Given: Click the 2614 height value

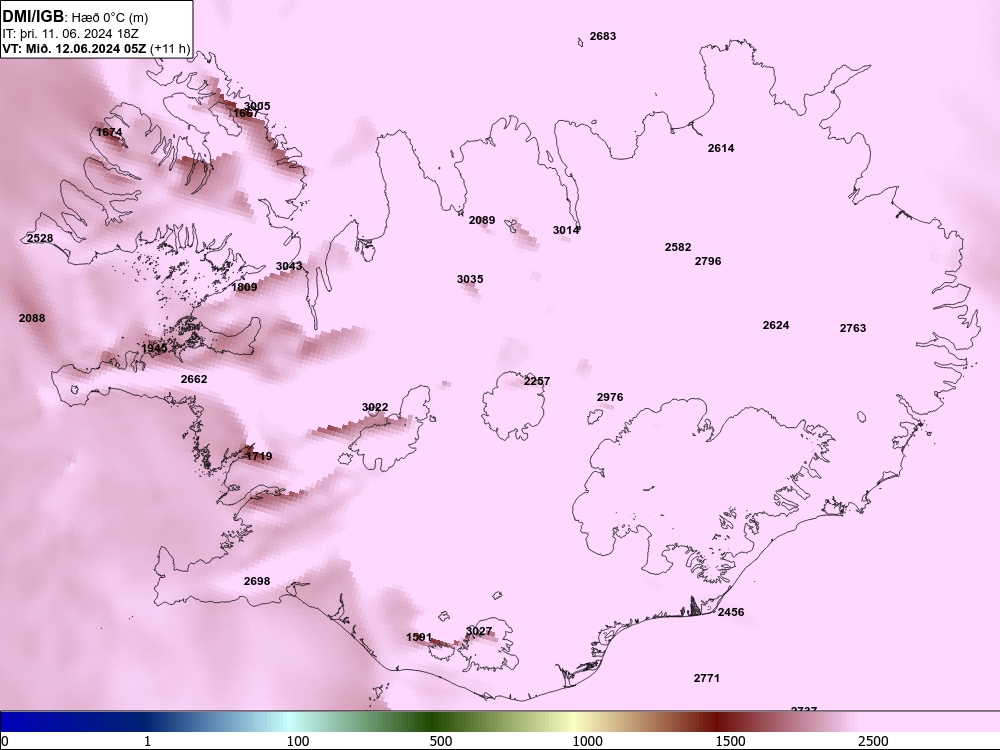Looking at the screenshot, I should (x=721, y=148).
